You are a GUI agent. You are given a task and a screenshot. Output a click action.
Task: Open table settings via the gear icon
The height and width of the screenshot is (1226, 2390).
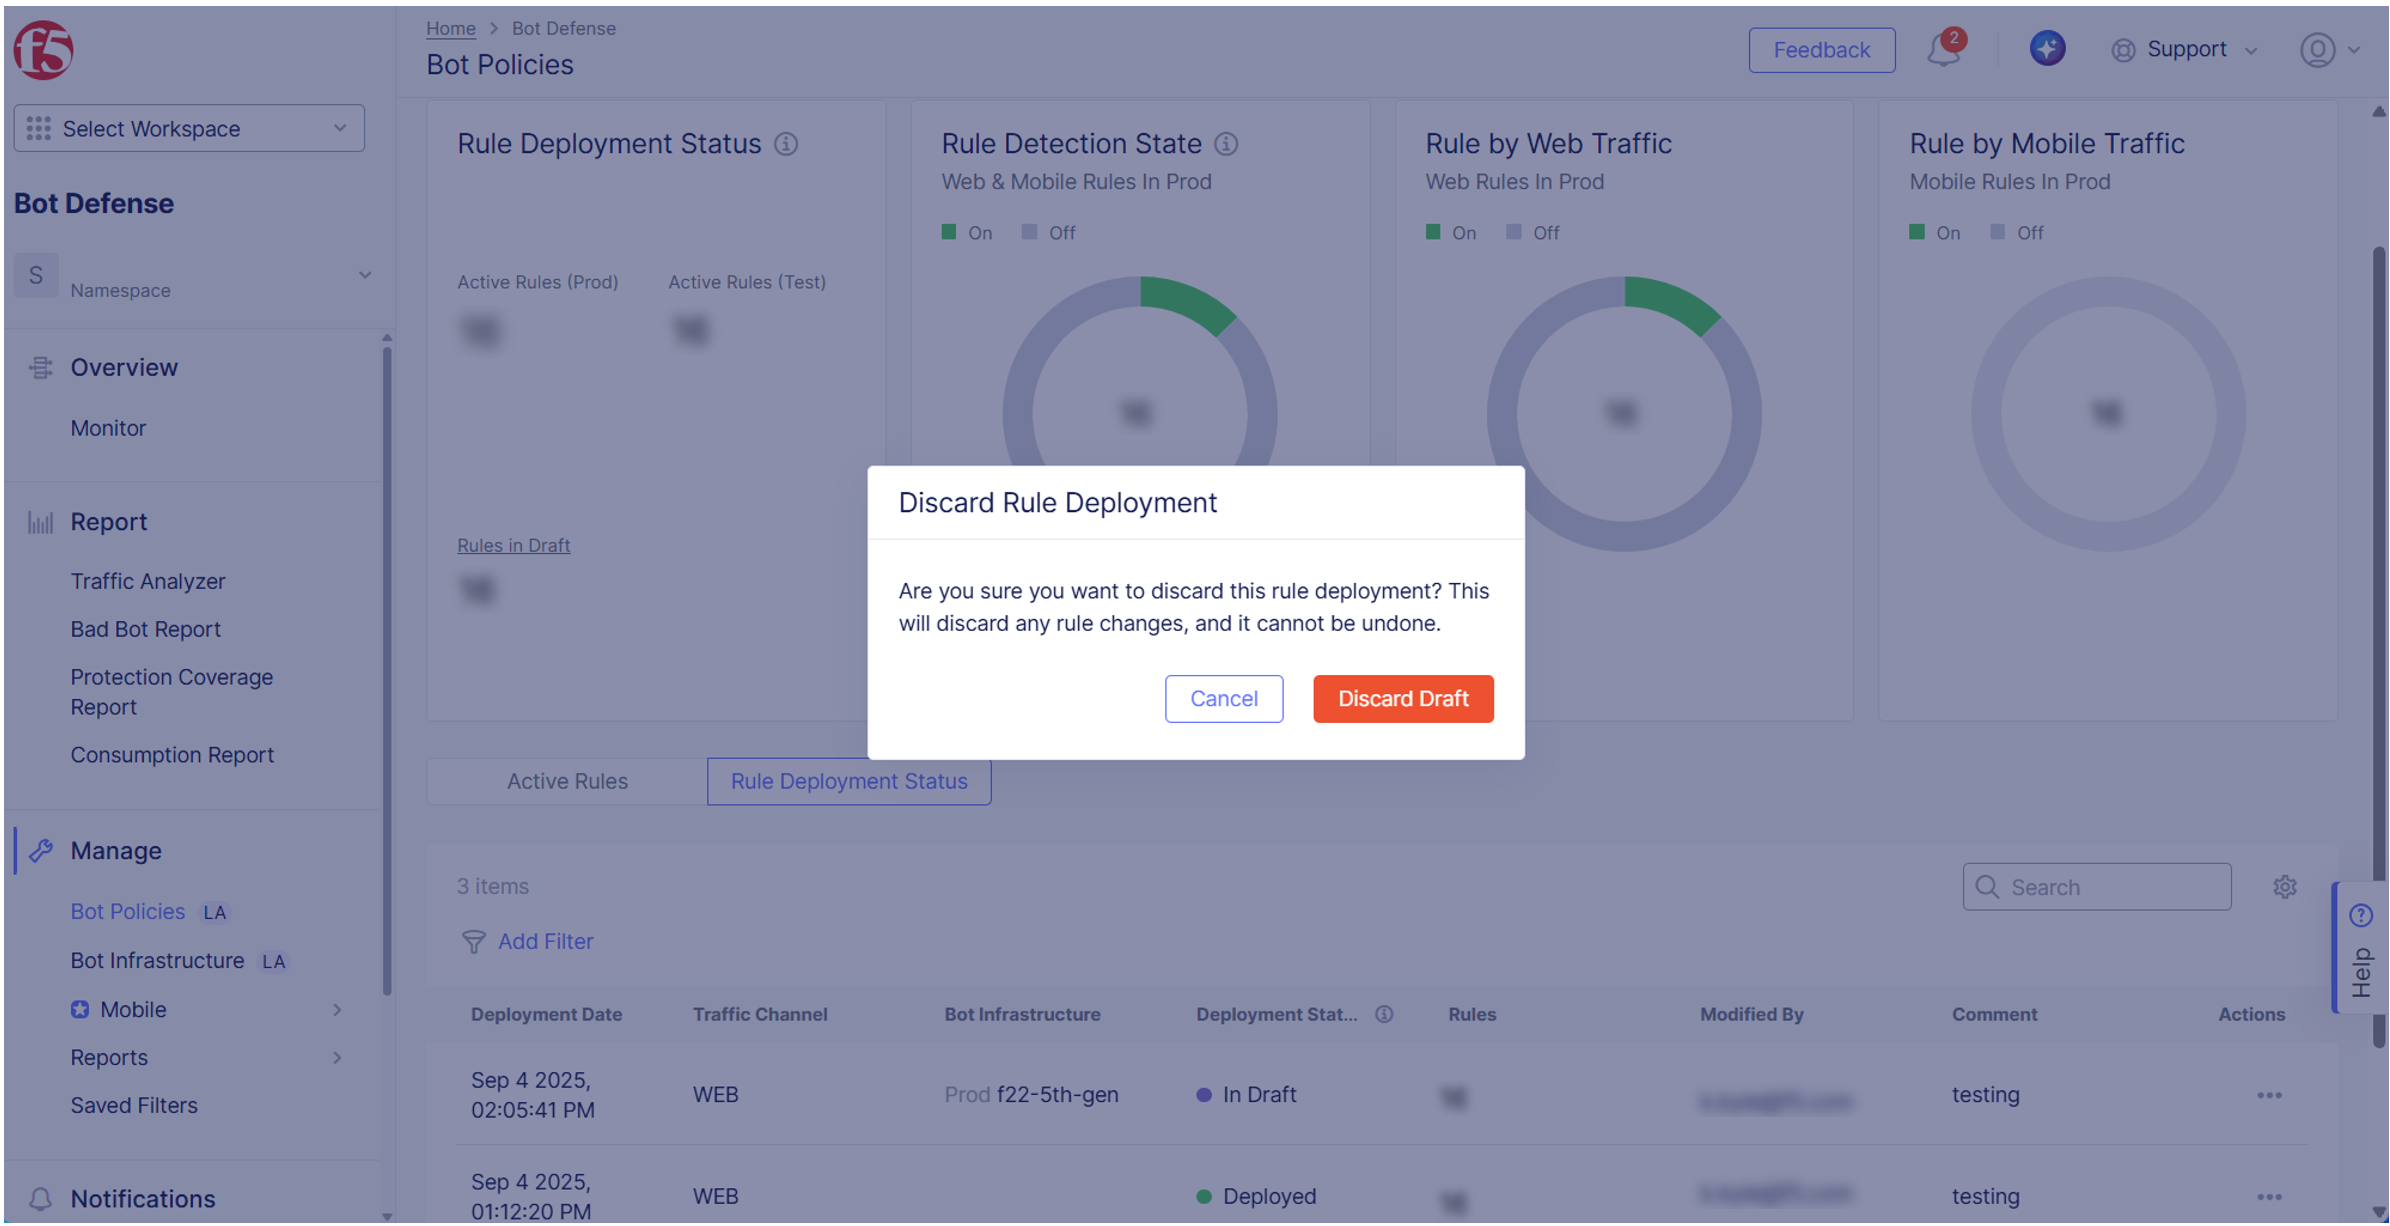2284,886
